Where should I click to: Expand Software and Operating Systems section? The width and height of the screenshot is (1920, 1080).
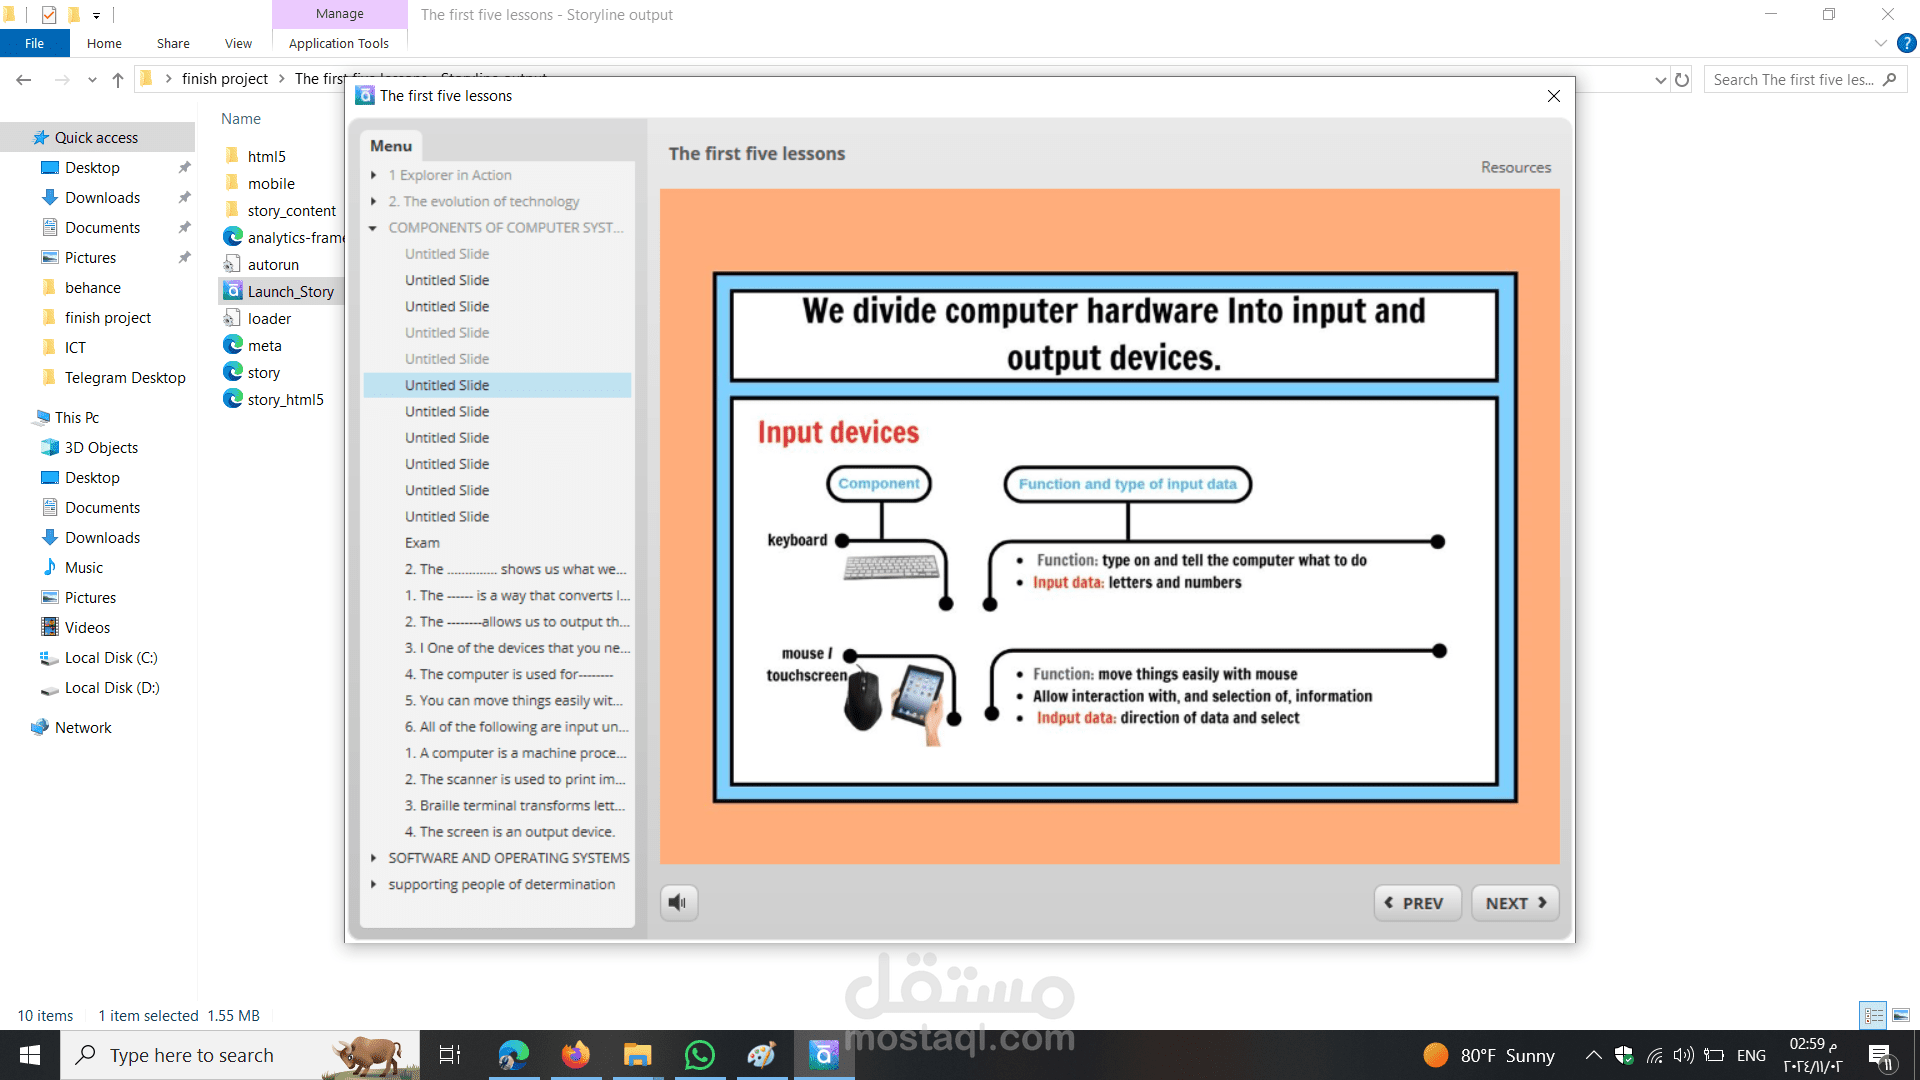tap(374, 858)
